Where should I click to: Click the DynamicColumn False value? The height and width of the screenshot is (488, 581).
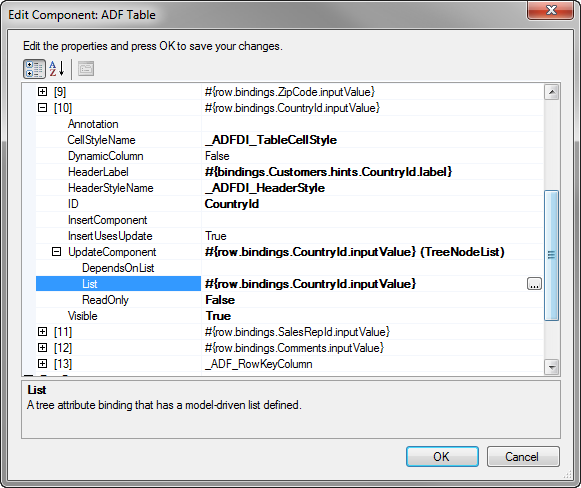point(217,156)
